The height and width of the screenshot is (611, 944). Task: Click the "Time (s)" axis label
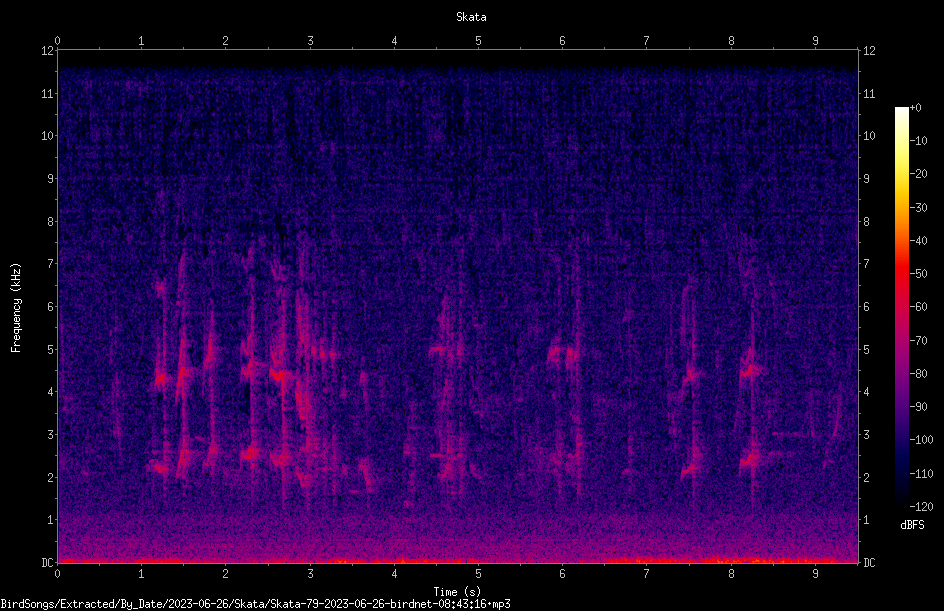pos(458,591)
